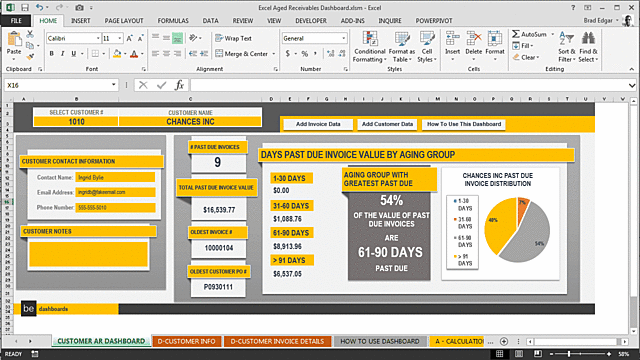Toggle Middle Align in Alignment group
640x360 pixels.
click(166, 38)
